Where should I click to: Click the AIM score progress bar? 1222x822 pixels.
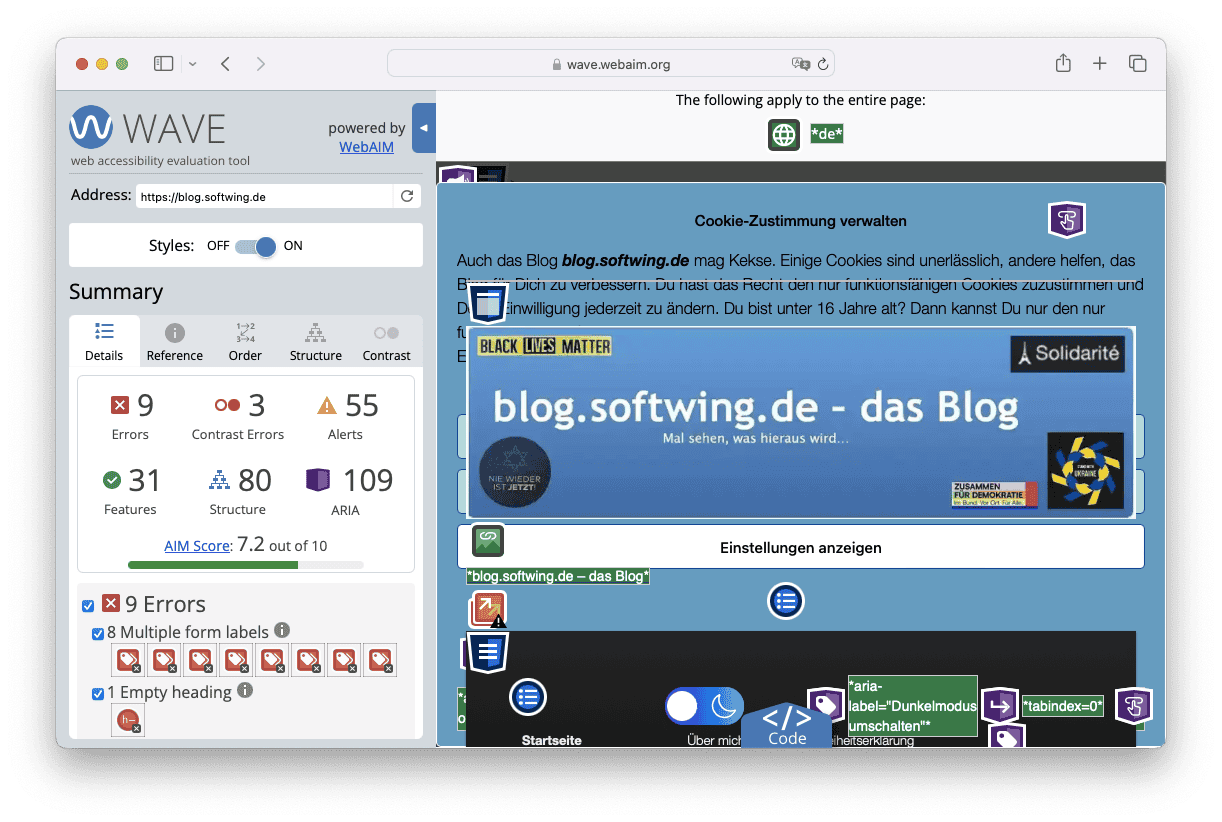[x=246, y=565]
